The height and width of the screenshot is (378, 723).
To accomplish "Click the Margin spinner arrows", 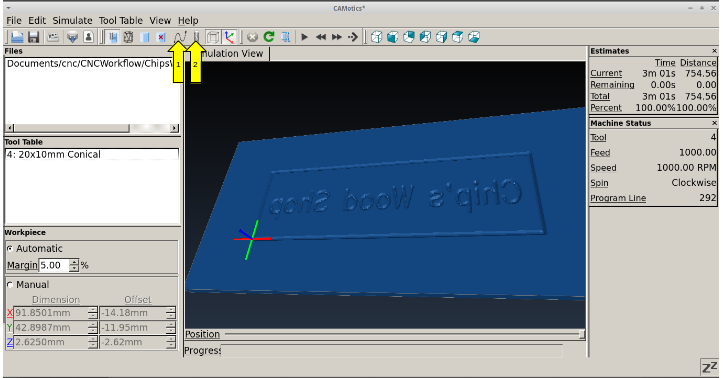I will 74,265.
